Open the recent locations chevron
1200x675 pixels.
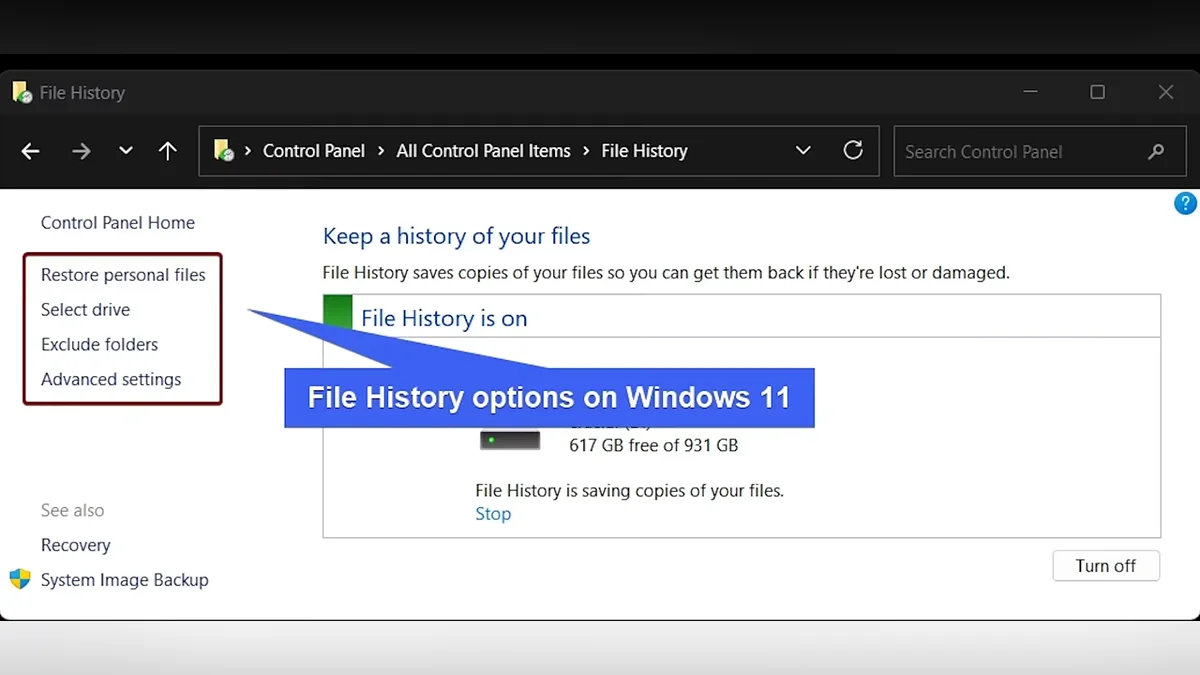coord(125,151)
